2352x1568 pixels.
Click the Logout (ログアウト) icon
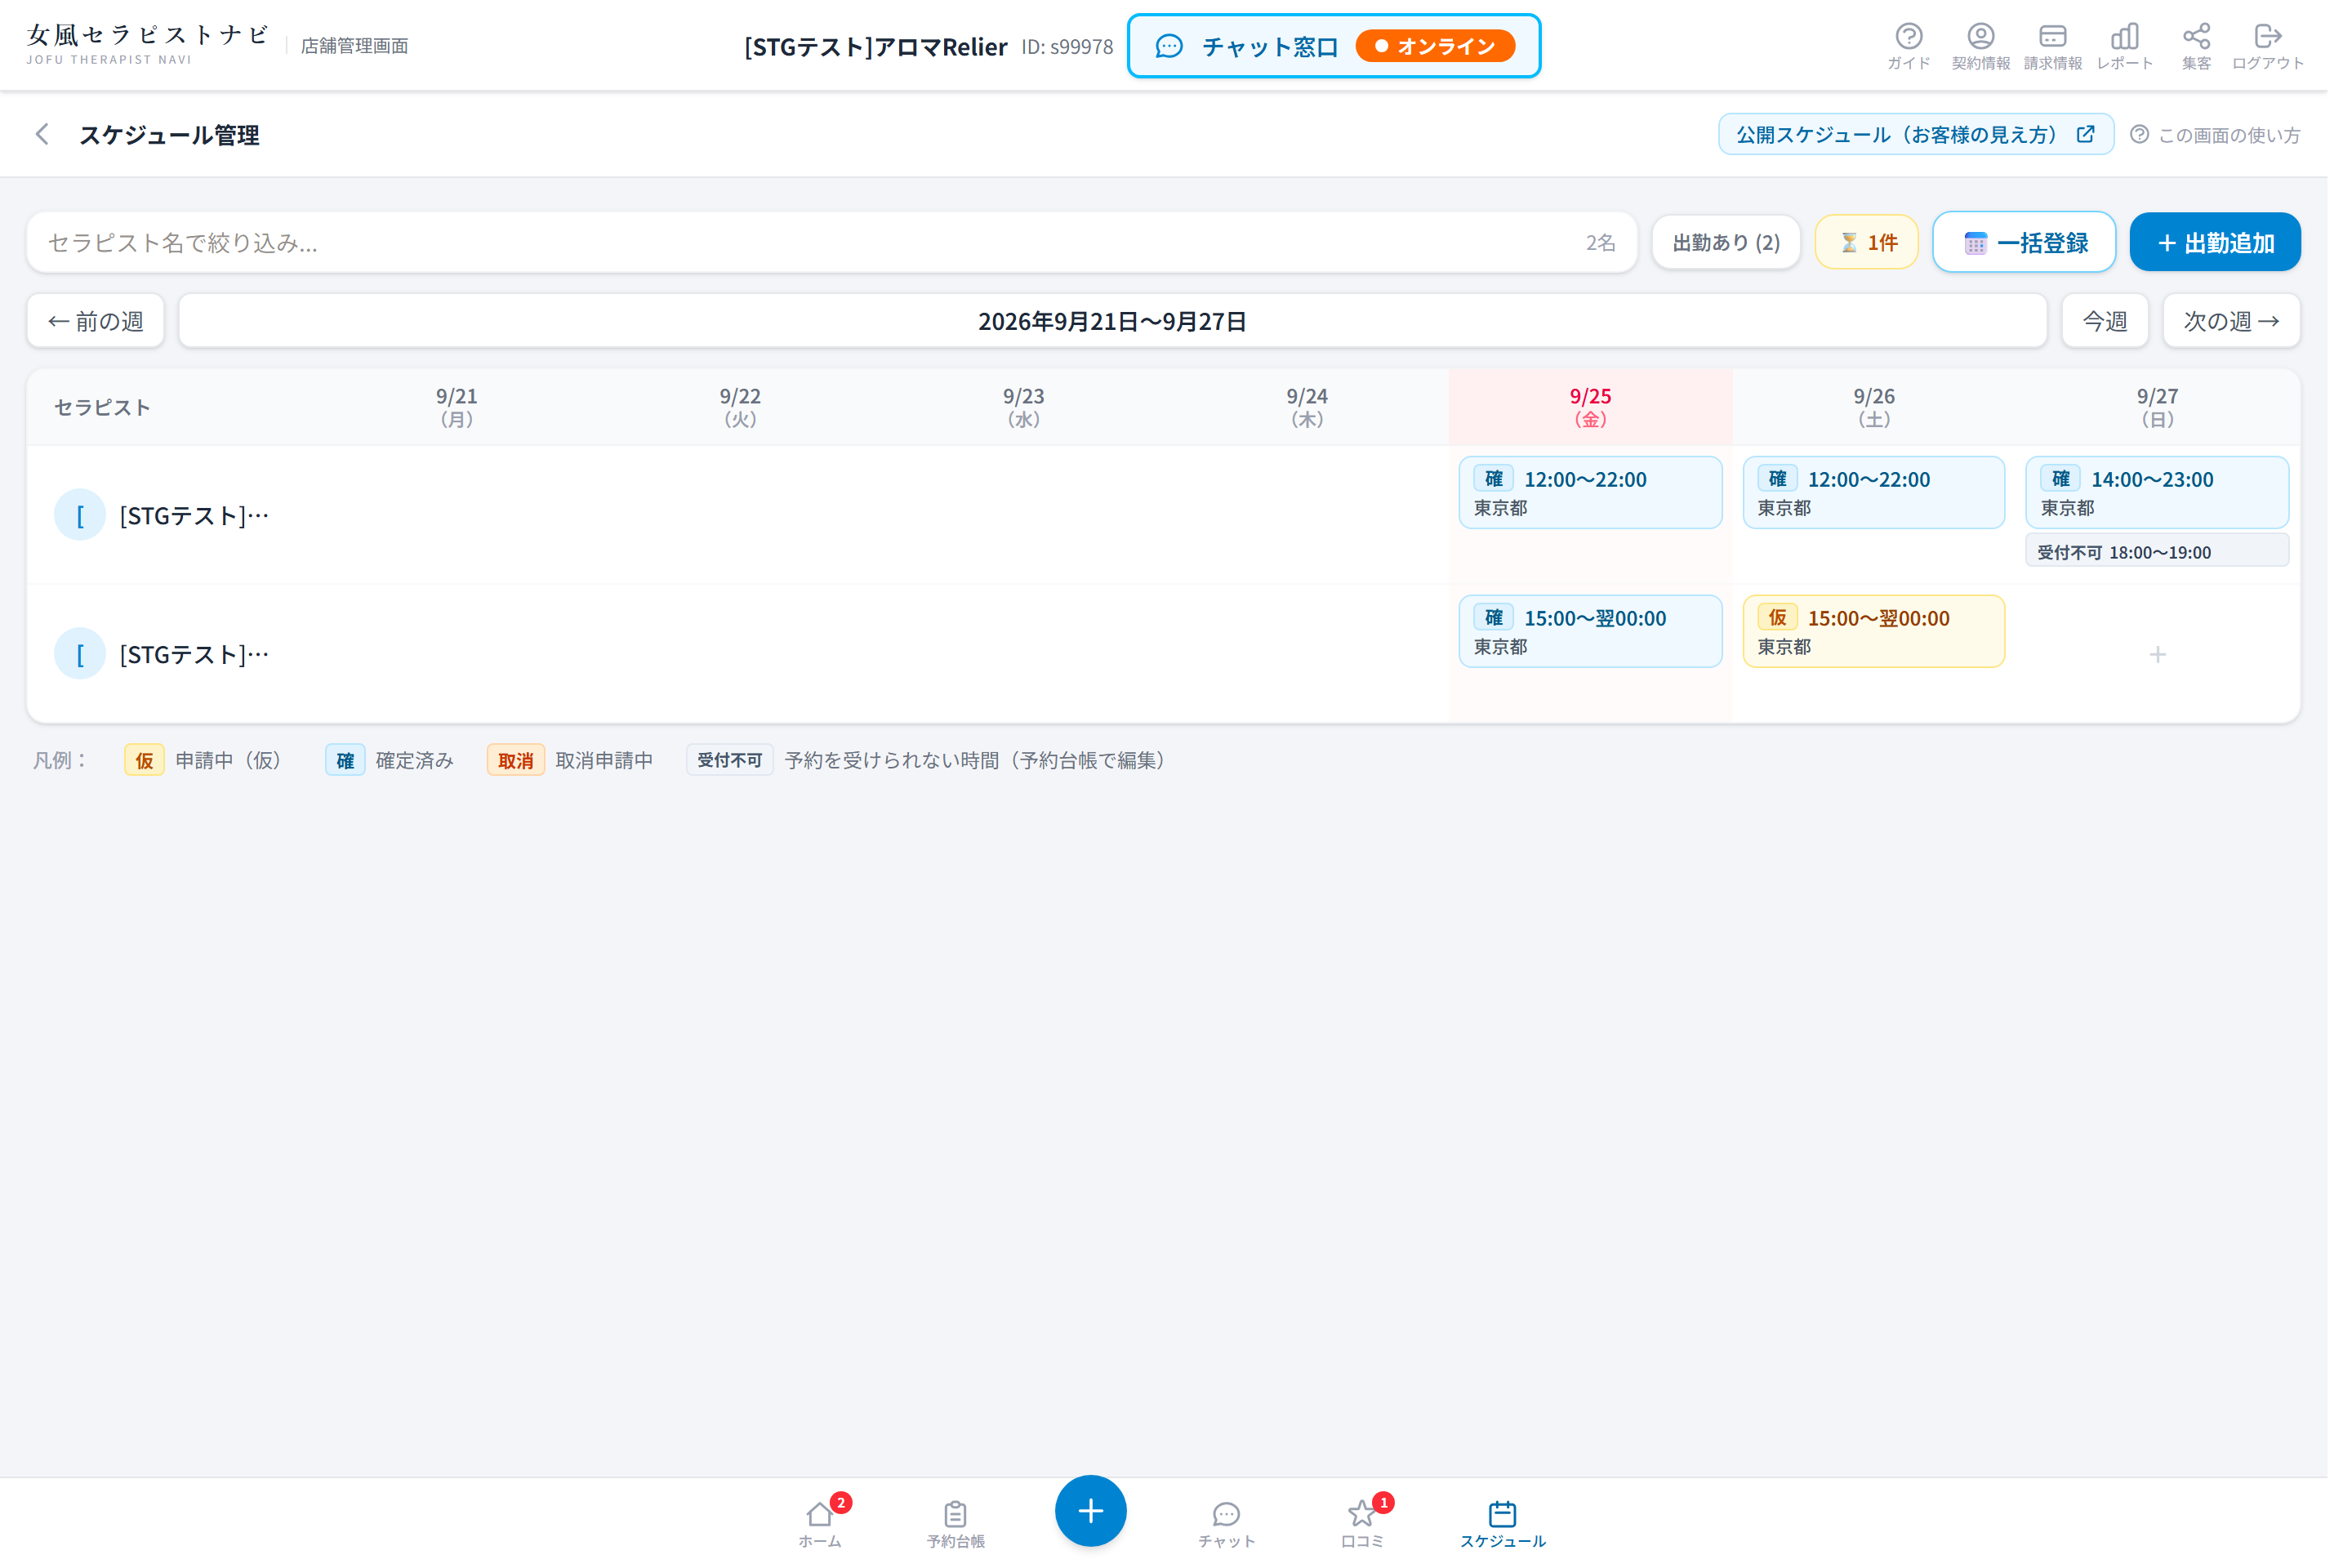coord(2291,46)
